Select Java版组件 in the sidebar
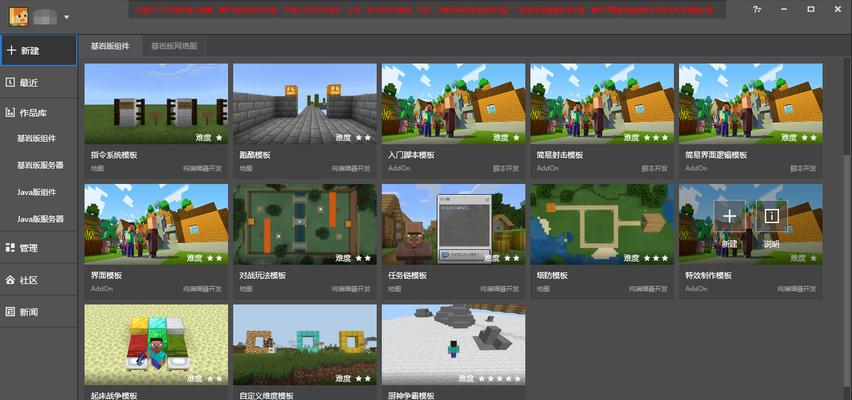This screenshot has height=400, width=852. tap(36, 192)
